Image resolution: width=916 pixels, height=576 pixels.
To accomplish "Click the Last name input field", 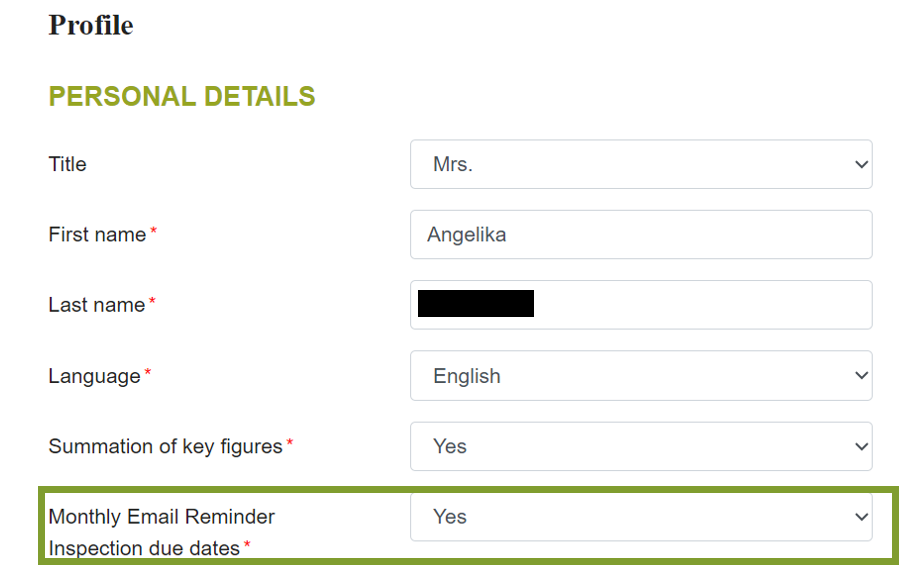I will click(x=700, y=304).
